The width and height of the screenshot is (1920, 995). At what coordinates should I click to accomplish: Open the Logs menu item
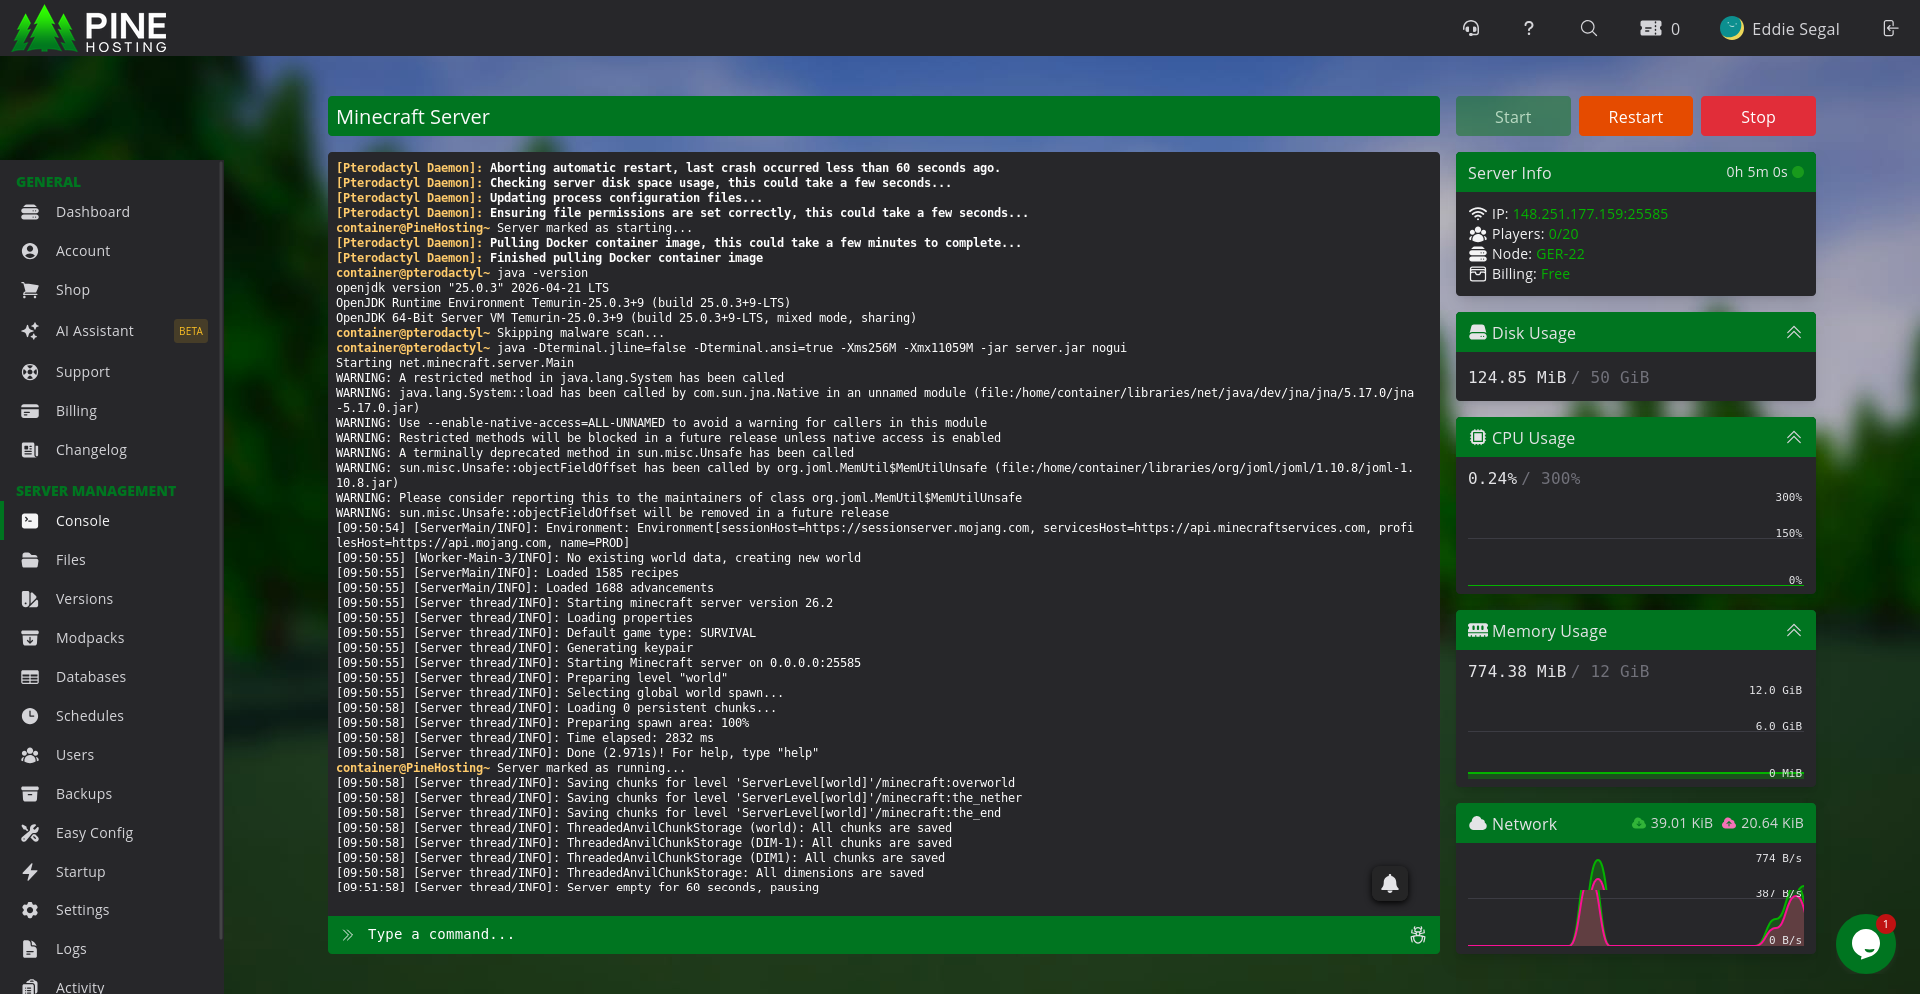(x=110, y=949)
